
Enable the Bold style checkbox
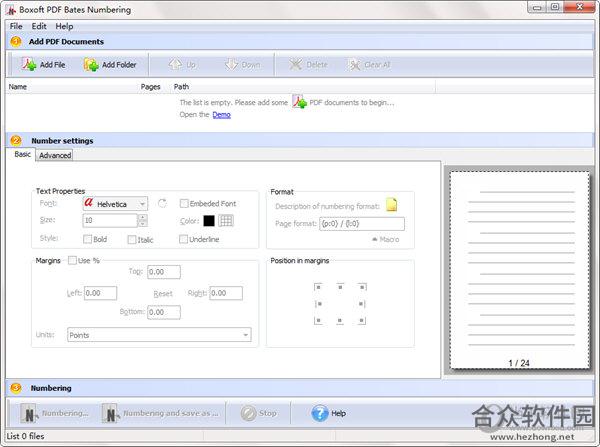coord(87,239)
